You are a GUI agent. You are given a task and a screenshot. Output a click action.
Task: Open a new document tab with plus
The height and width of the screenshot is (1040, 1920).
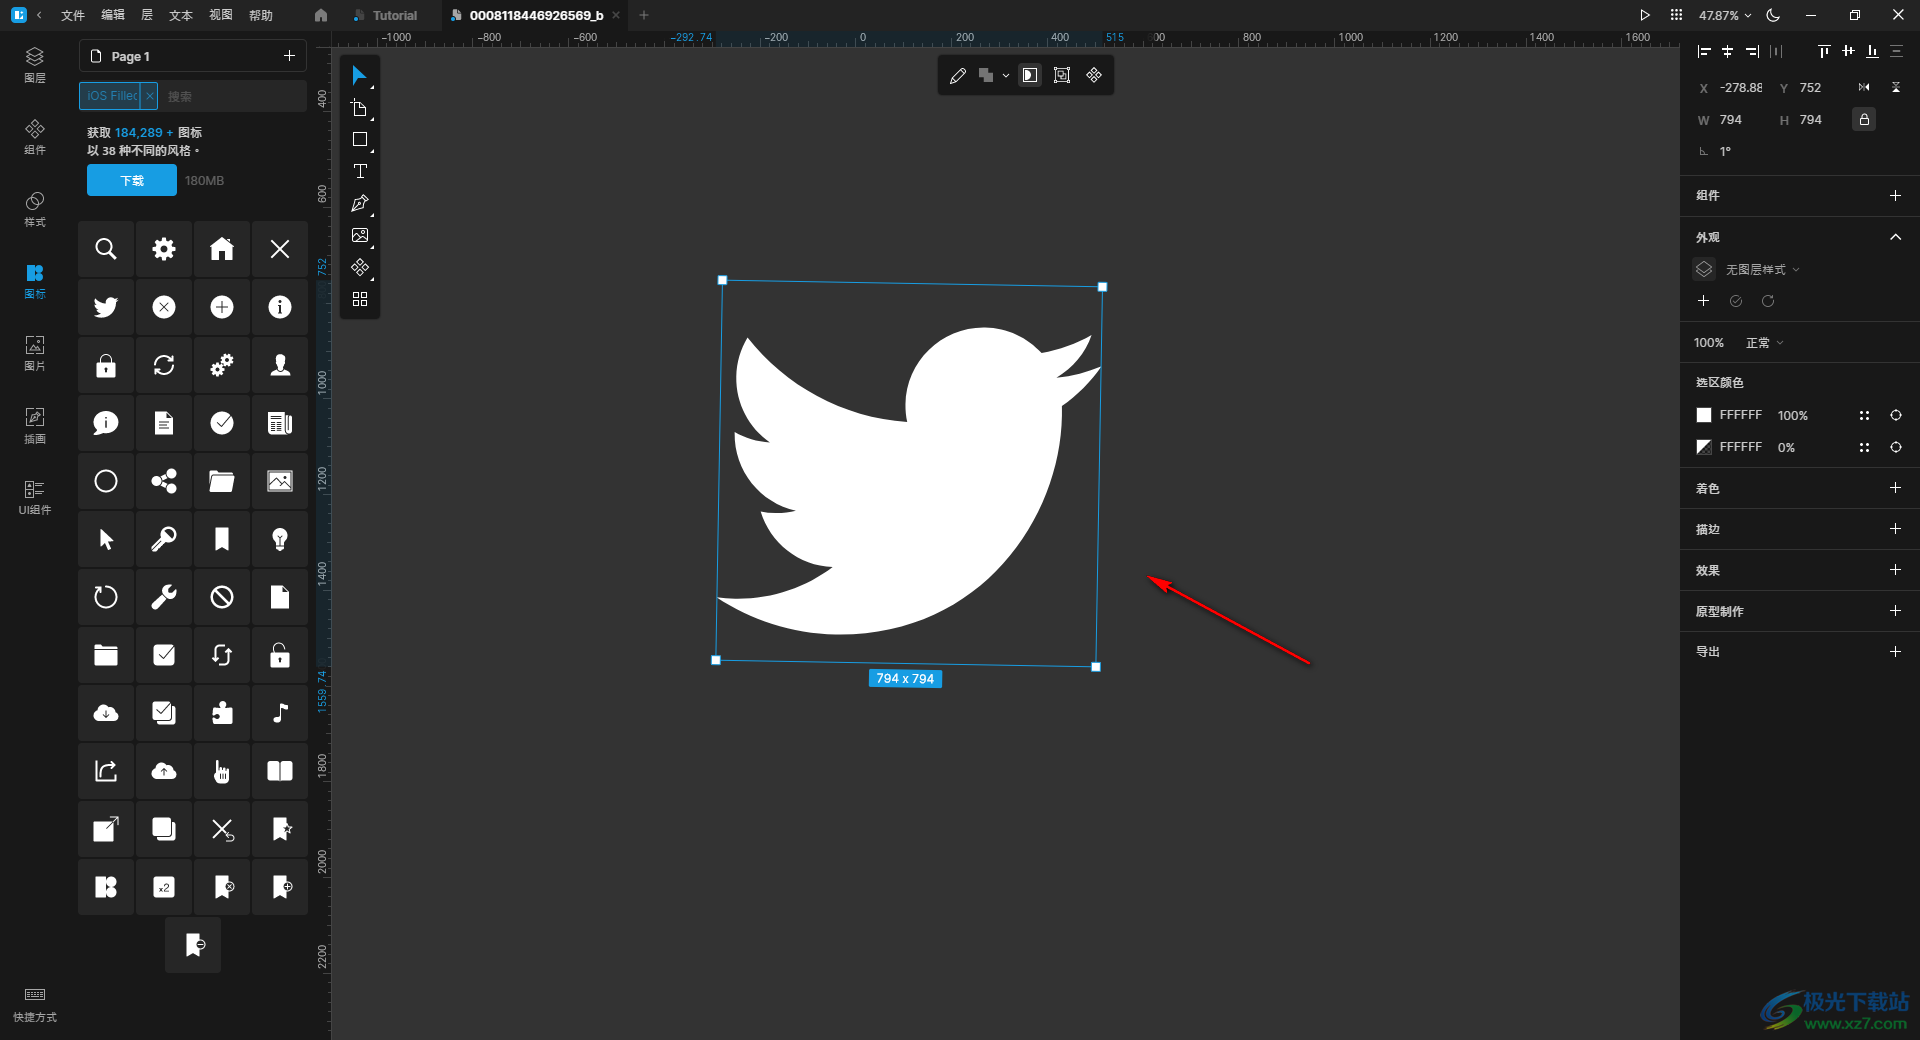(x=644, y=15)
